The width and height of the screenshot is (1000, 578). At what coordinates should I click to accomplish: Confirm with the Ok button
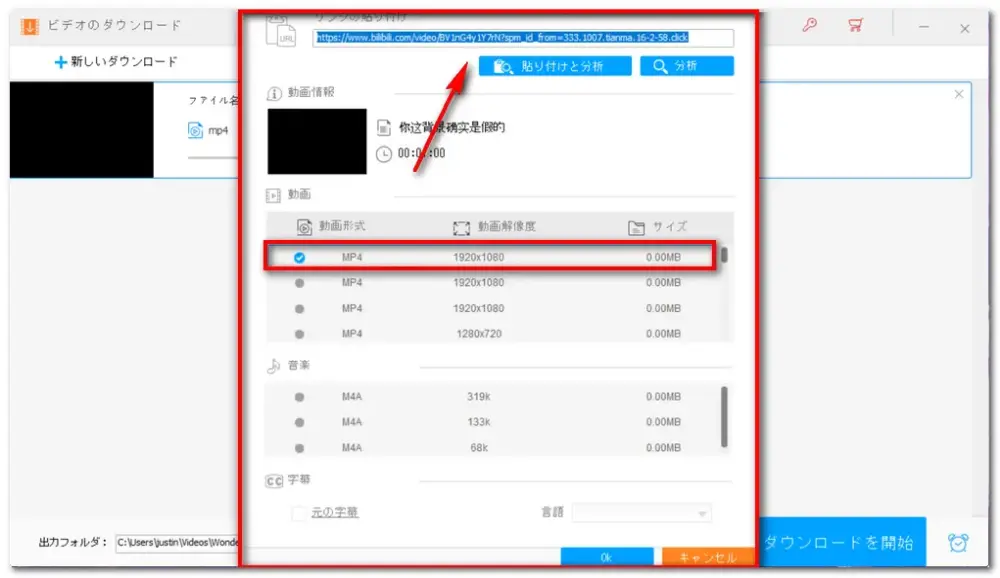(x=606, y=557)
